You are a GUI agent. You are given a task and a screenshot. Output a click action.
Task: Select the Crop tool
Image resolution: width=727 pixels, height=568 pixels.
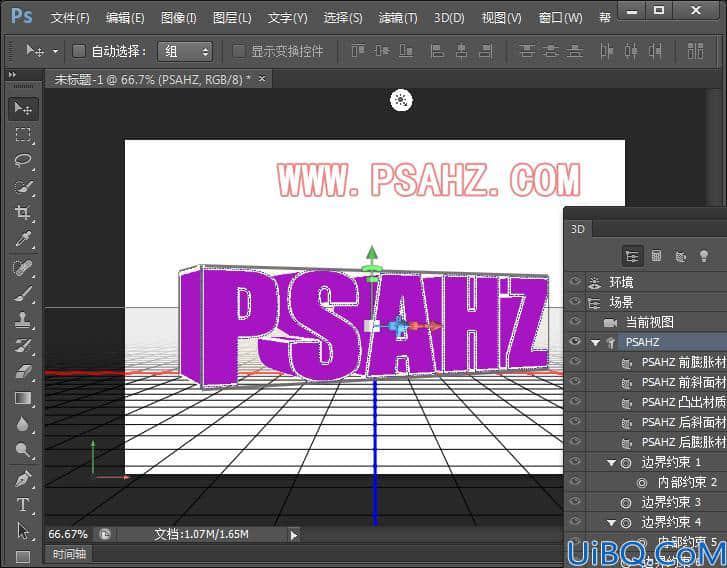click(23, 212)
